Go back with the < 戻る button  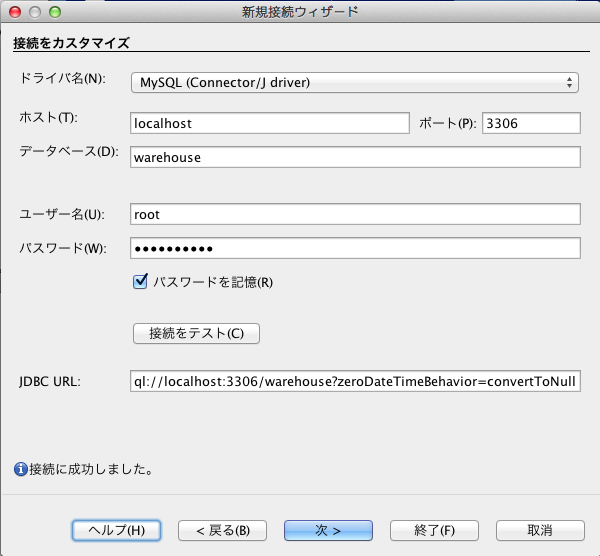(x=221, y=529)
